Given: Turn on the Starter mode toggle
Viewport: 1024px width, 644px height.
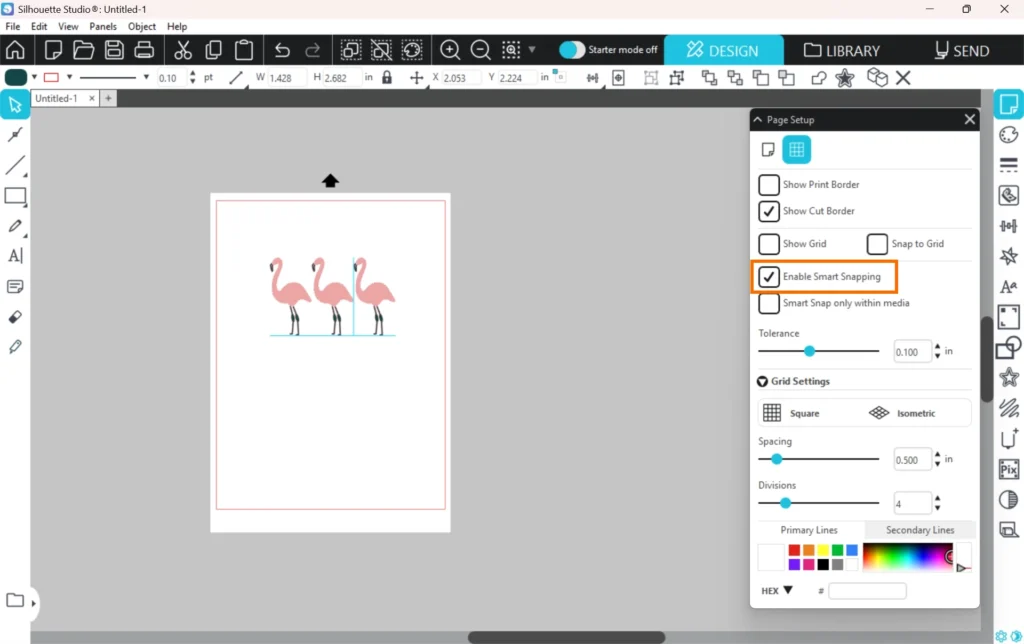Looking at the screenshot, I should tap(571, 50).
